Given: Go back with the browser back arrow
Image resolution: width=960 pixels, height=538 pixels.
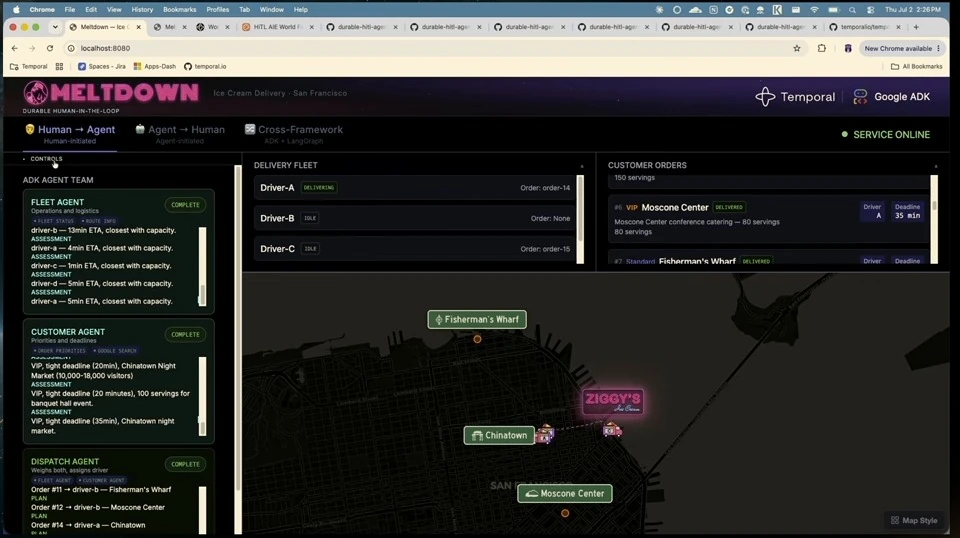Looking at the screenshot, I should coord(15,48).
